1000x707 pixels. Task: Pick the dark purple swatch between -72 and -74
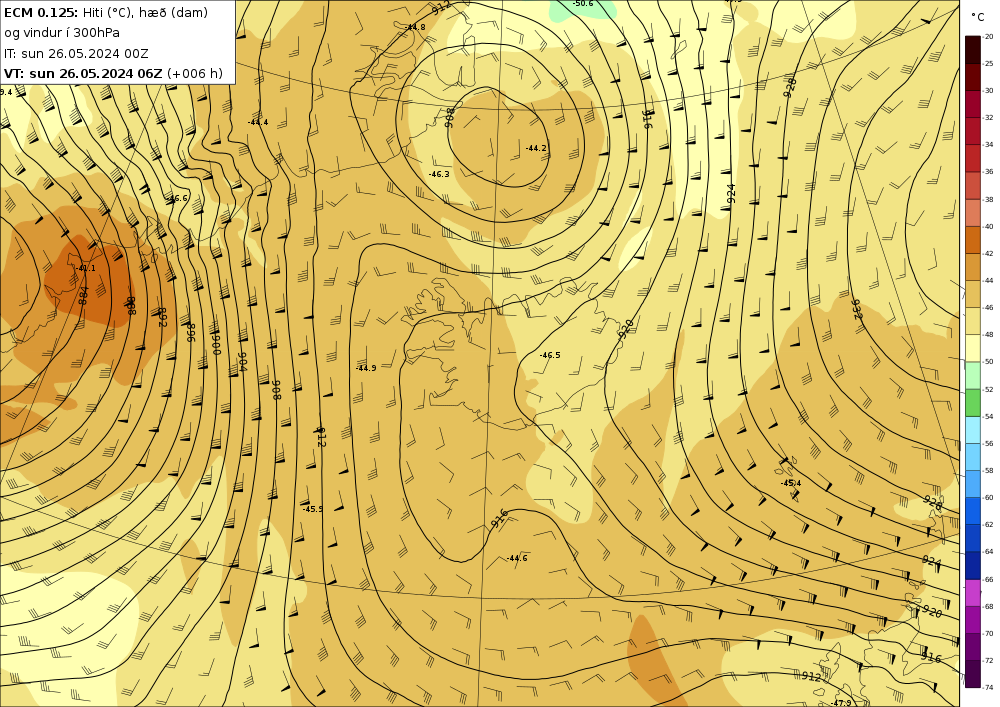(973, 673)
